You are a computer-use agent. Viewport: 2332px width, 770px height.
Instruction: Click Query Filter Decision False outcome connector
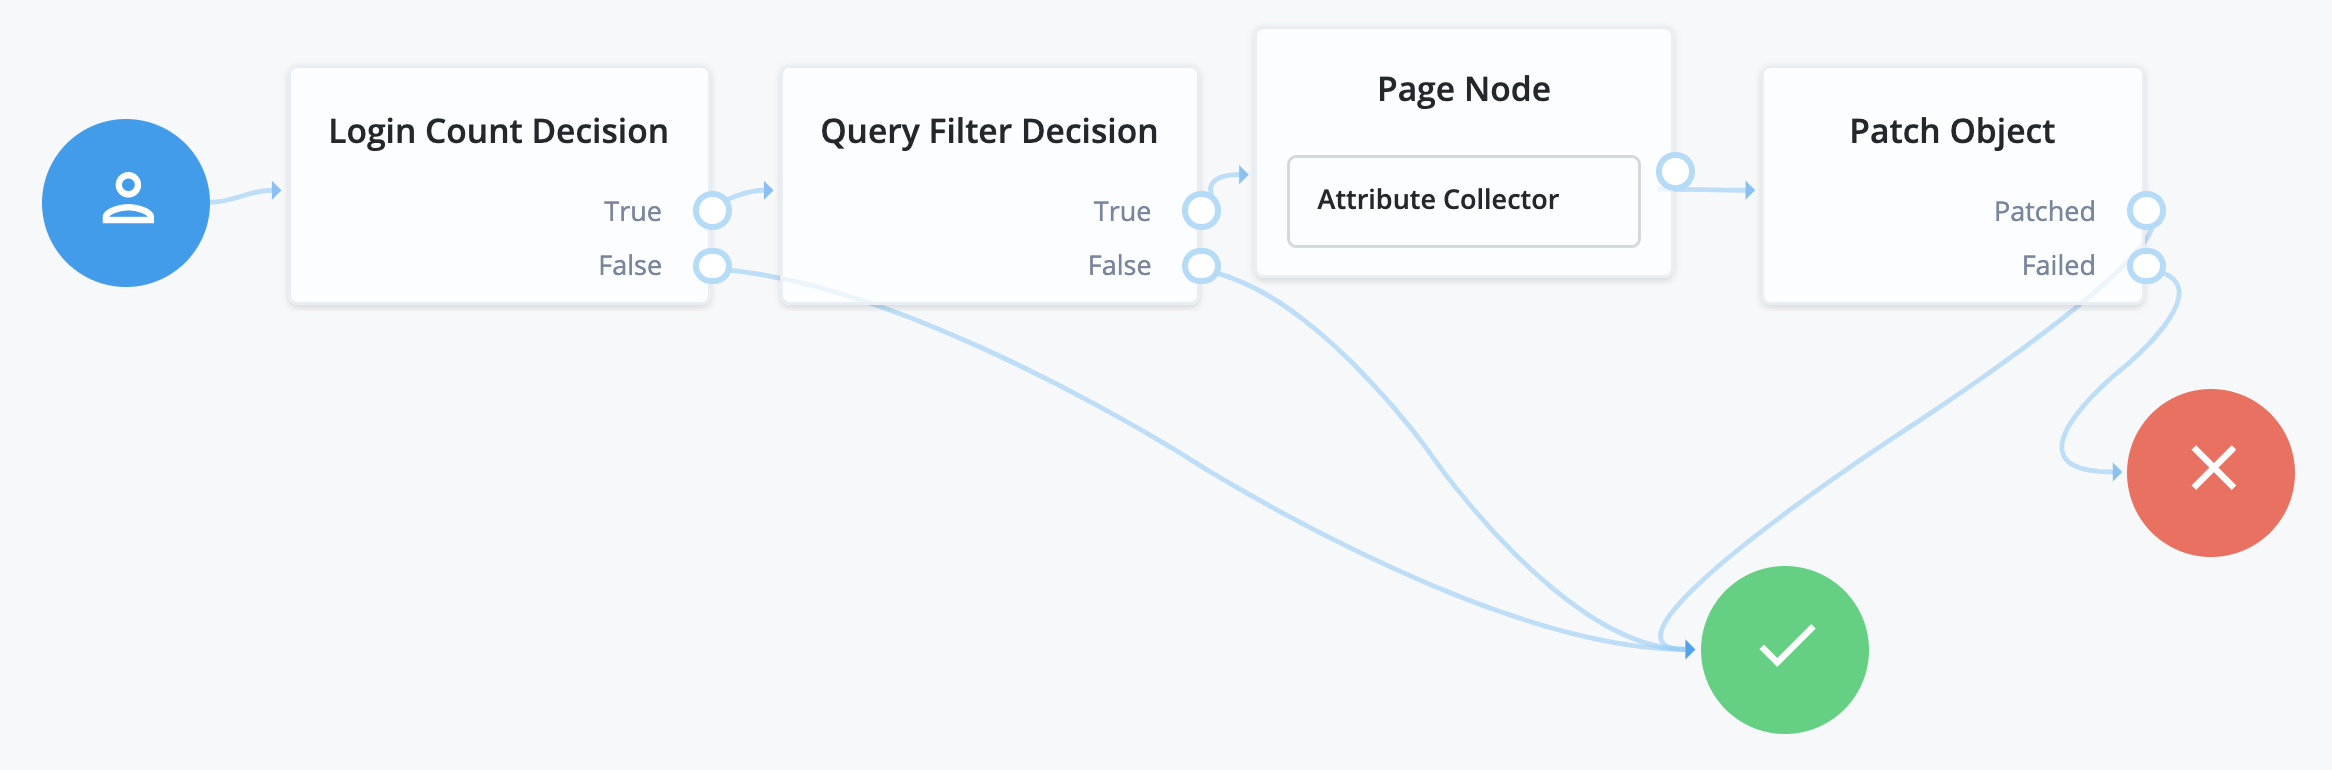[1201, 265]
